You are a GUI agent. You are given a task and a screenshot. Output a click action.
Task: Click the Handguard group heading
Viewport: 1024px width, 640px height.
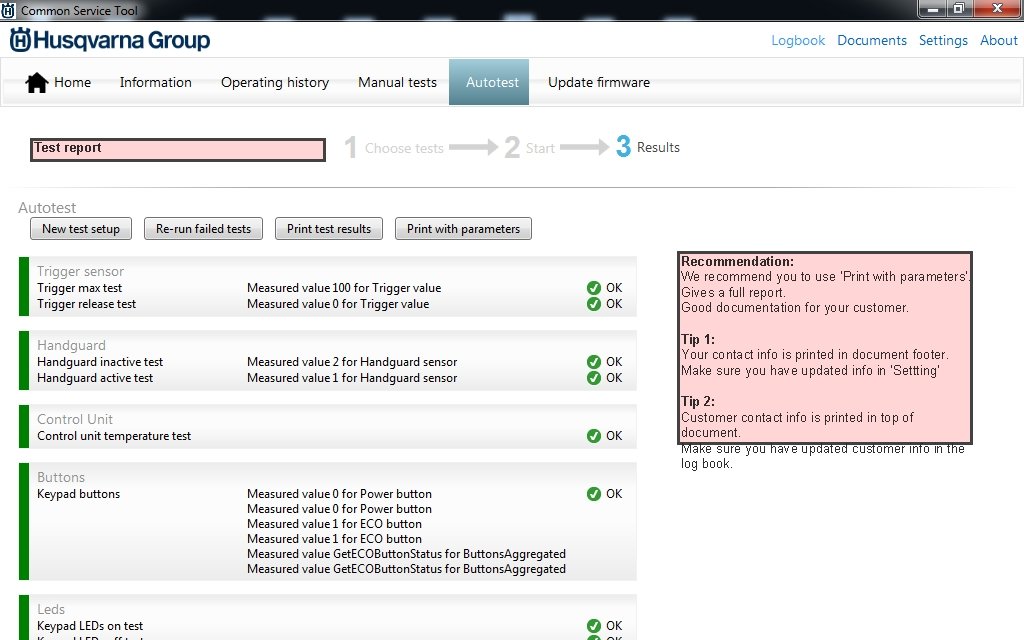point(71,345)
